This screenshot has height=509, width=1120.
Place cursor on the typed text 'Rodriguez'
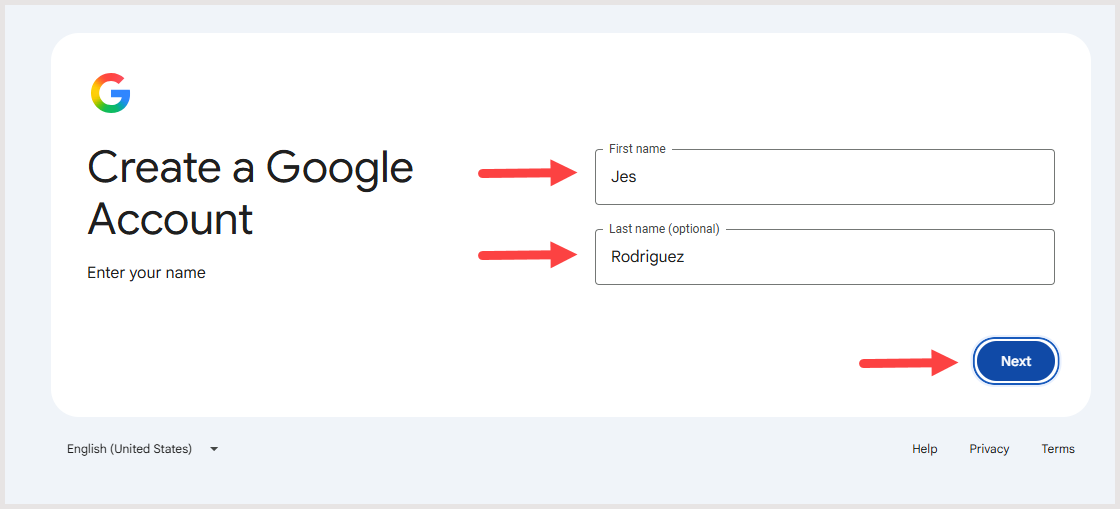point(647,257)
